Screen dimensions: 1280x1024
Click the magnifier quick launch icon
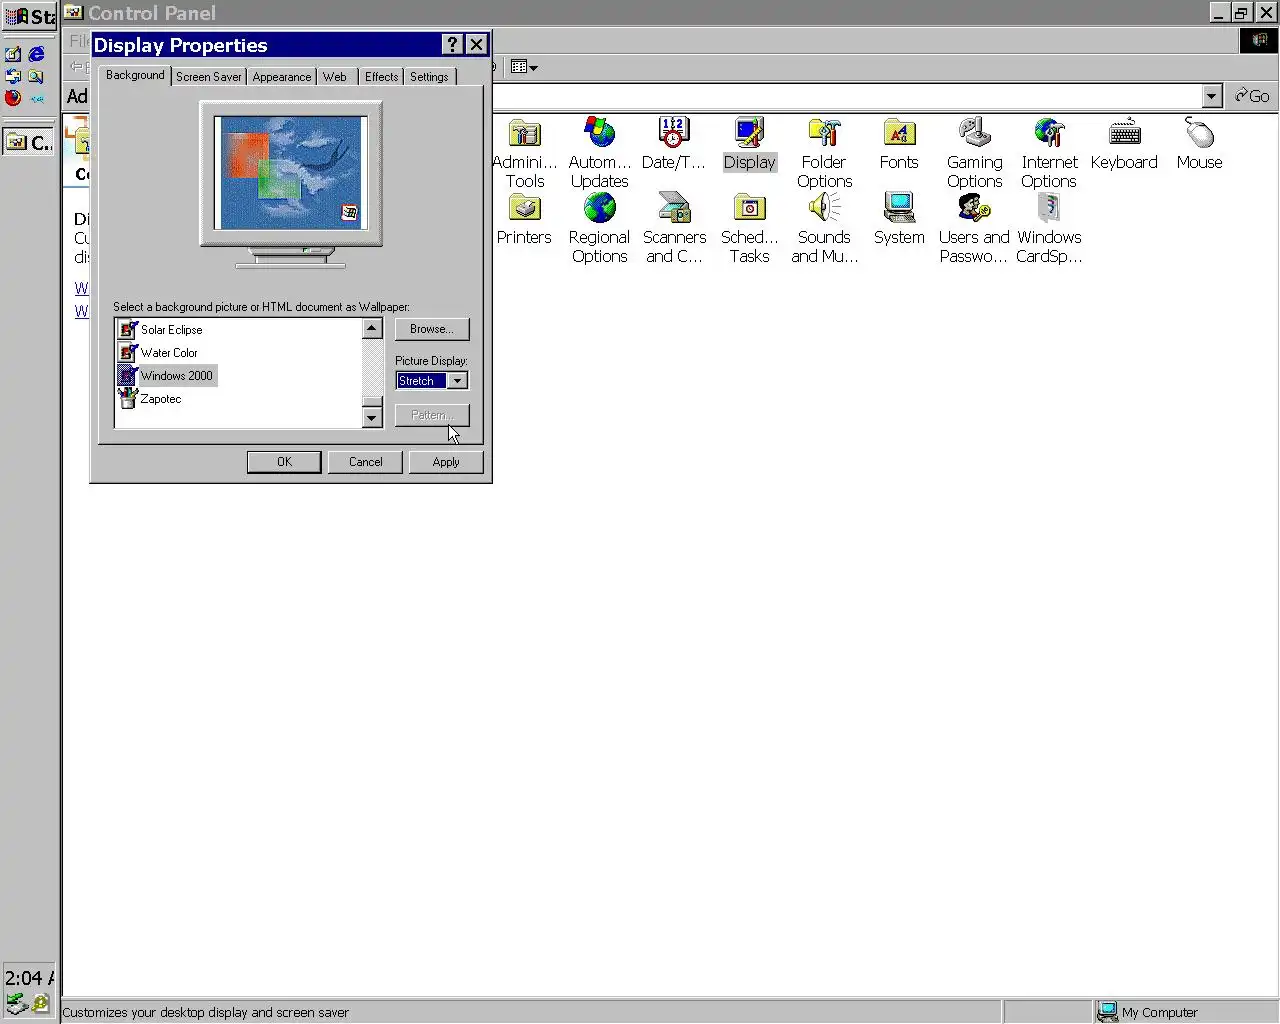[x=37, y=76]
